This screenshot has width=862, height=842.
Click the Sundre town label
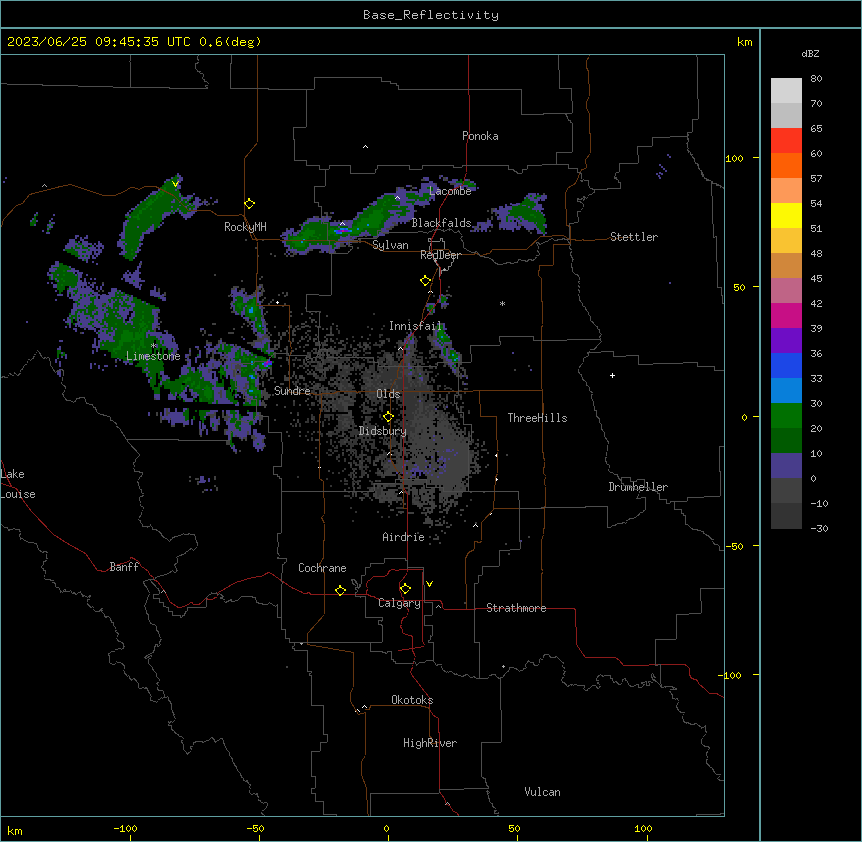tap(292, 391)
